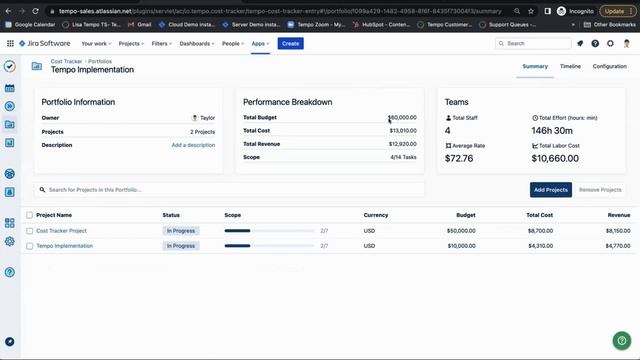Click the Tempo checkmark logo in sidebar
640x360 pixels.
pyautogui.click(x=10, y=66)
